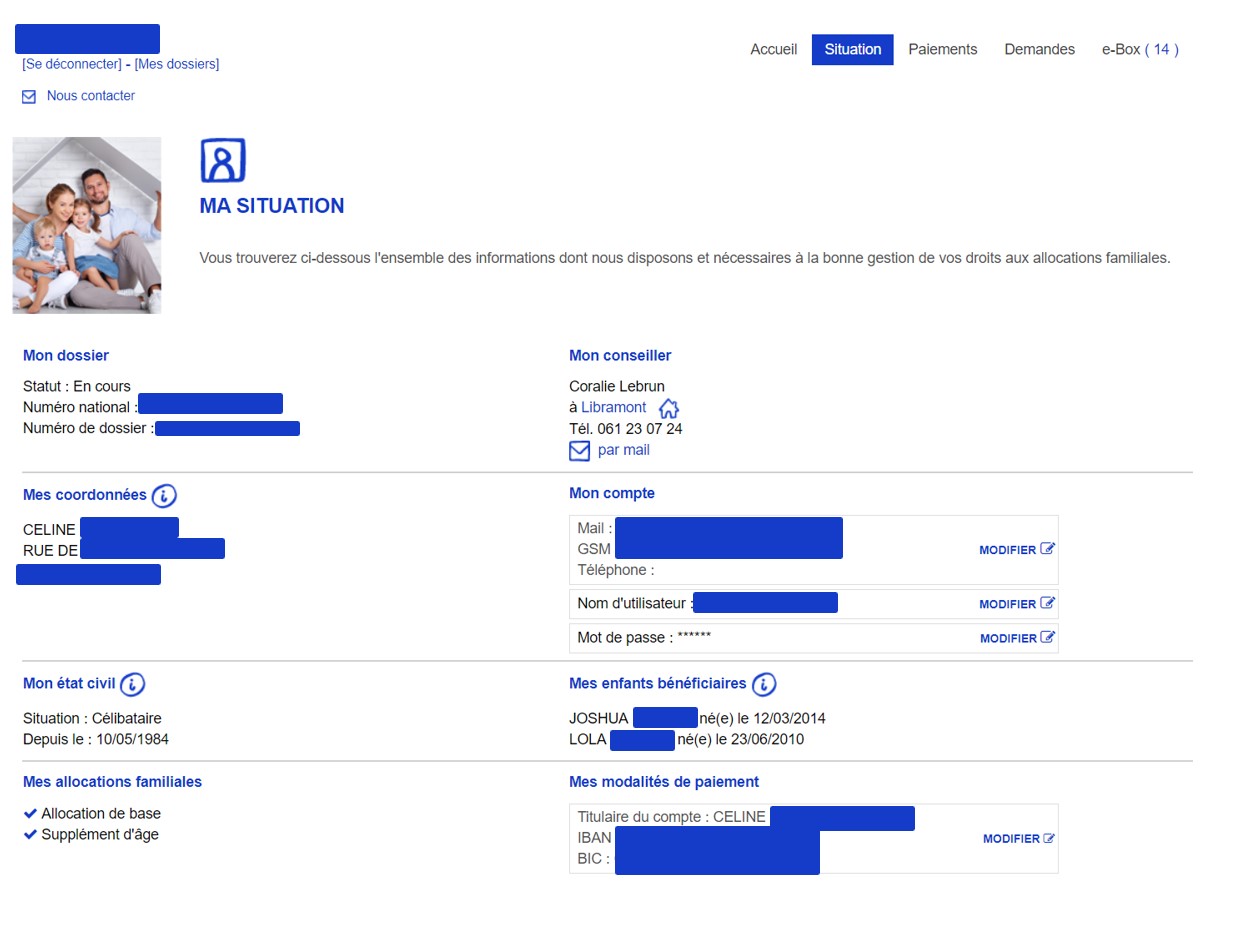Switch to the Demandes tab

pyautogui.click(x=1039, y=49)
